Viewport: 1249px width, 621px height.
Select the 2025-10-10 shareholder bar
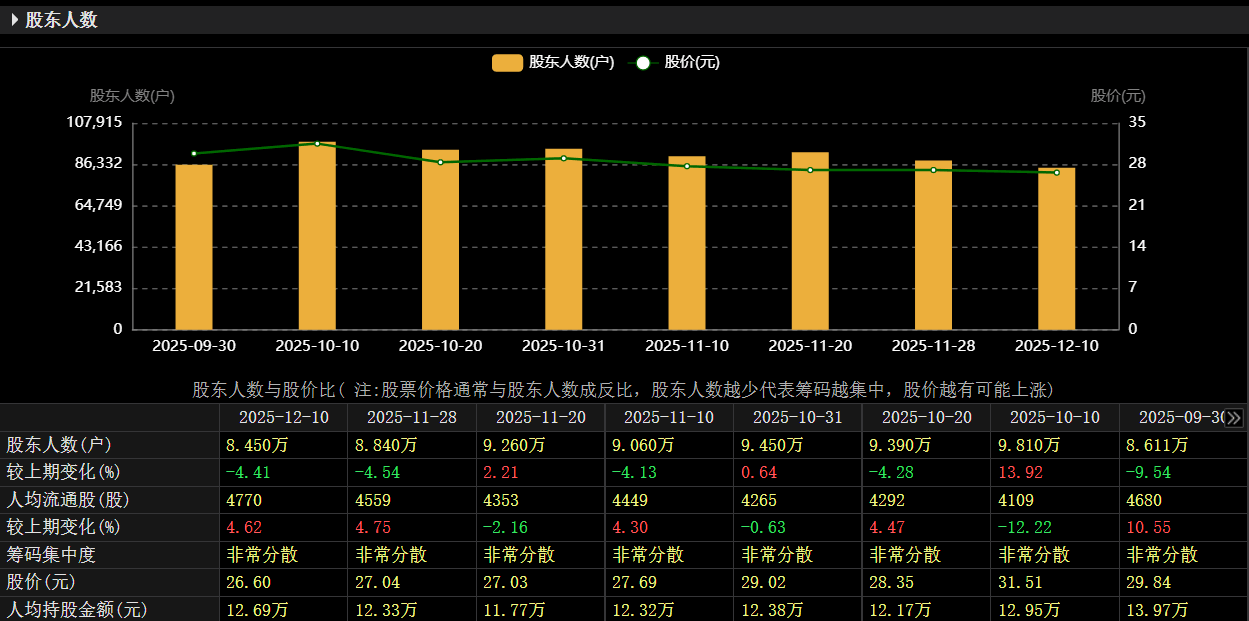point(317,236)
